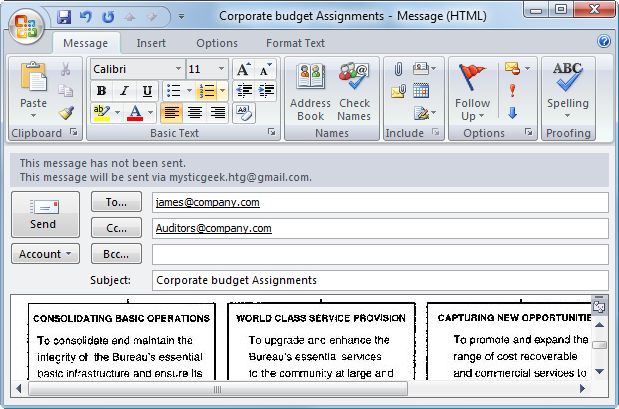Toggle Bold formatting

pyautogui.click(x=101, y=91)
